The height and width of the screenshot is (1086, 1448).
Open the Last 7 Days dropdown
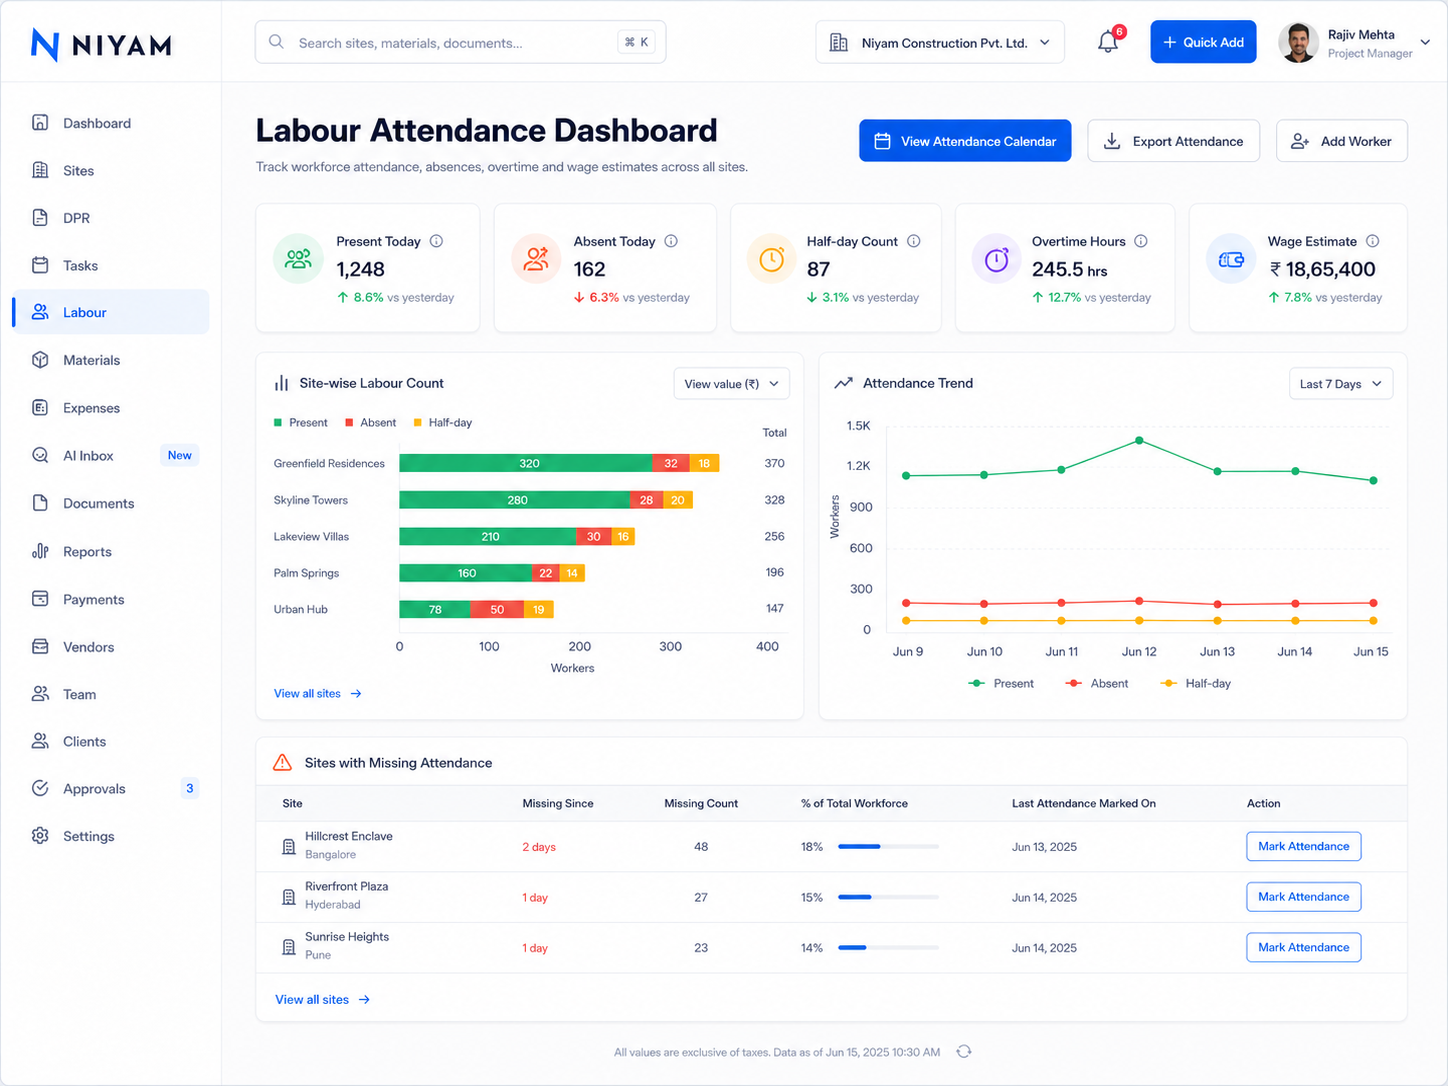(x=1341, y=384)
